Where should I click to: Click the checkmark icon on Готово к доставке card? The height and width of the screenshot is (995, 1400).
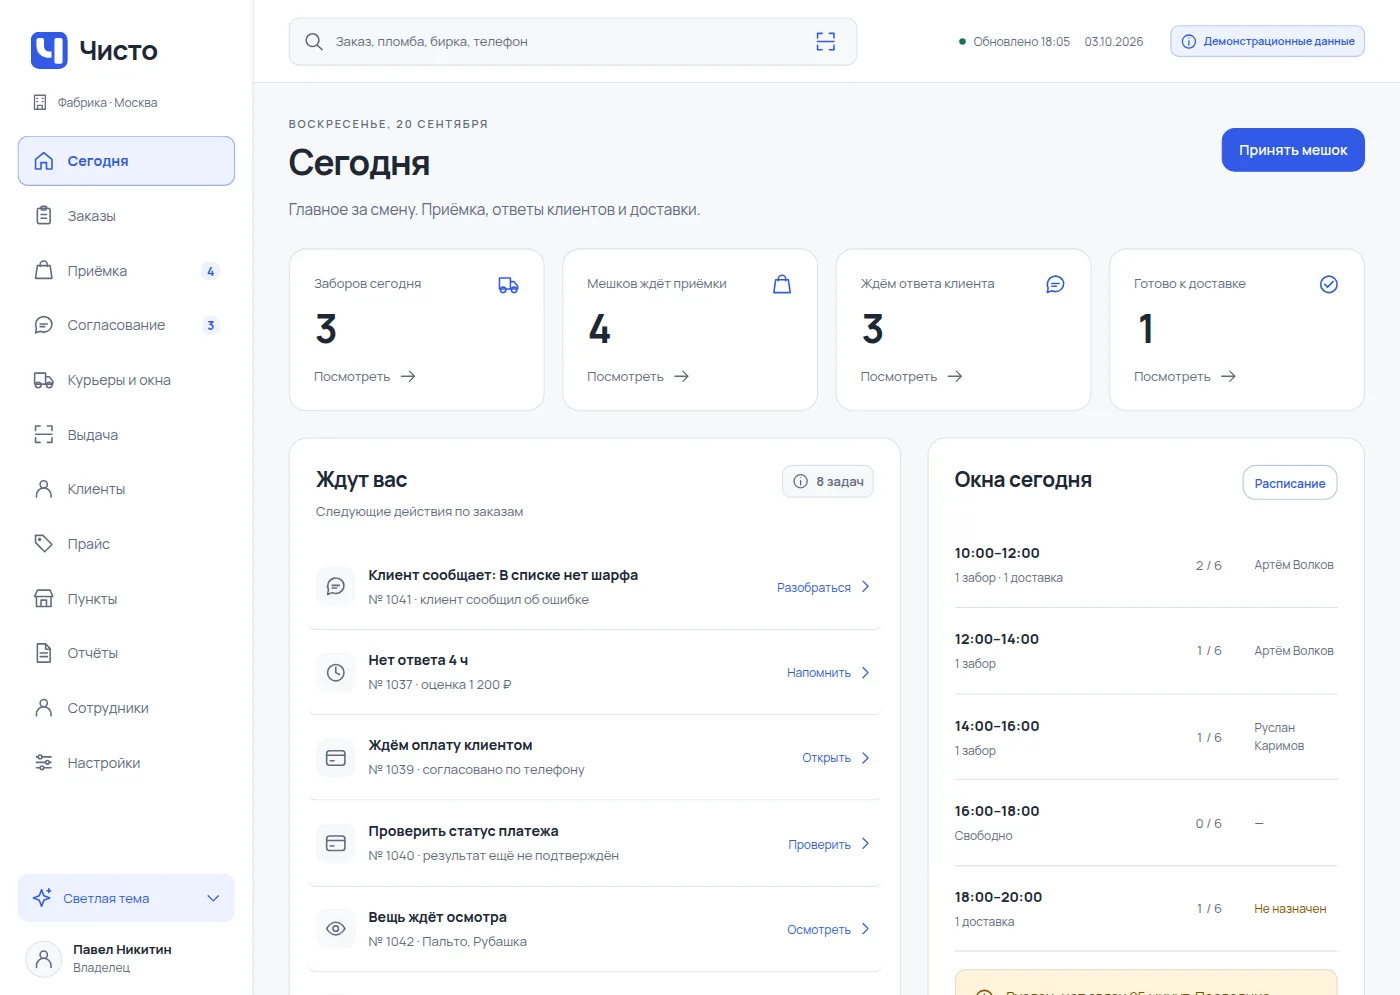(1328, 285)
